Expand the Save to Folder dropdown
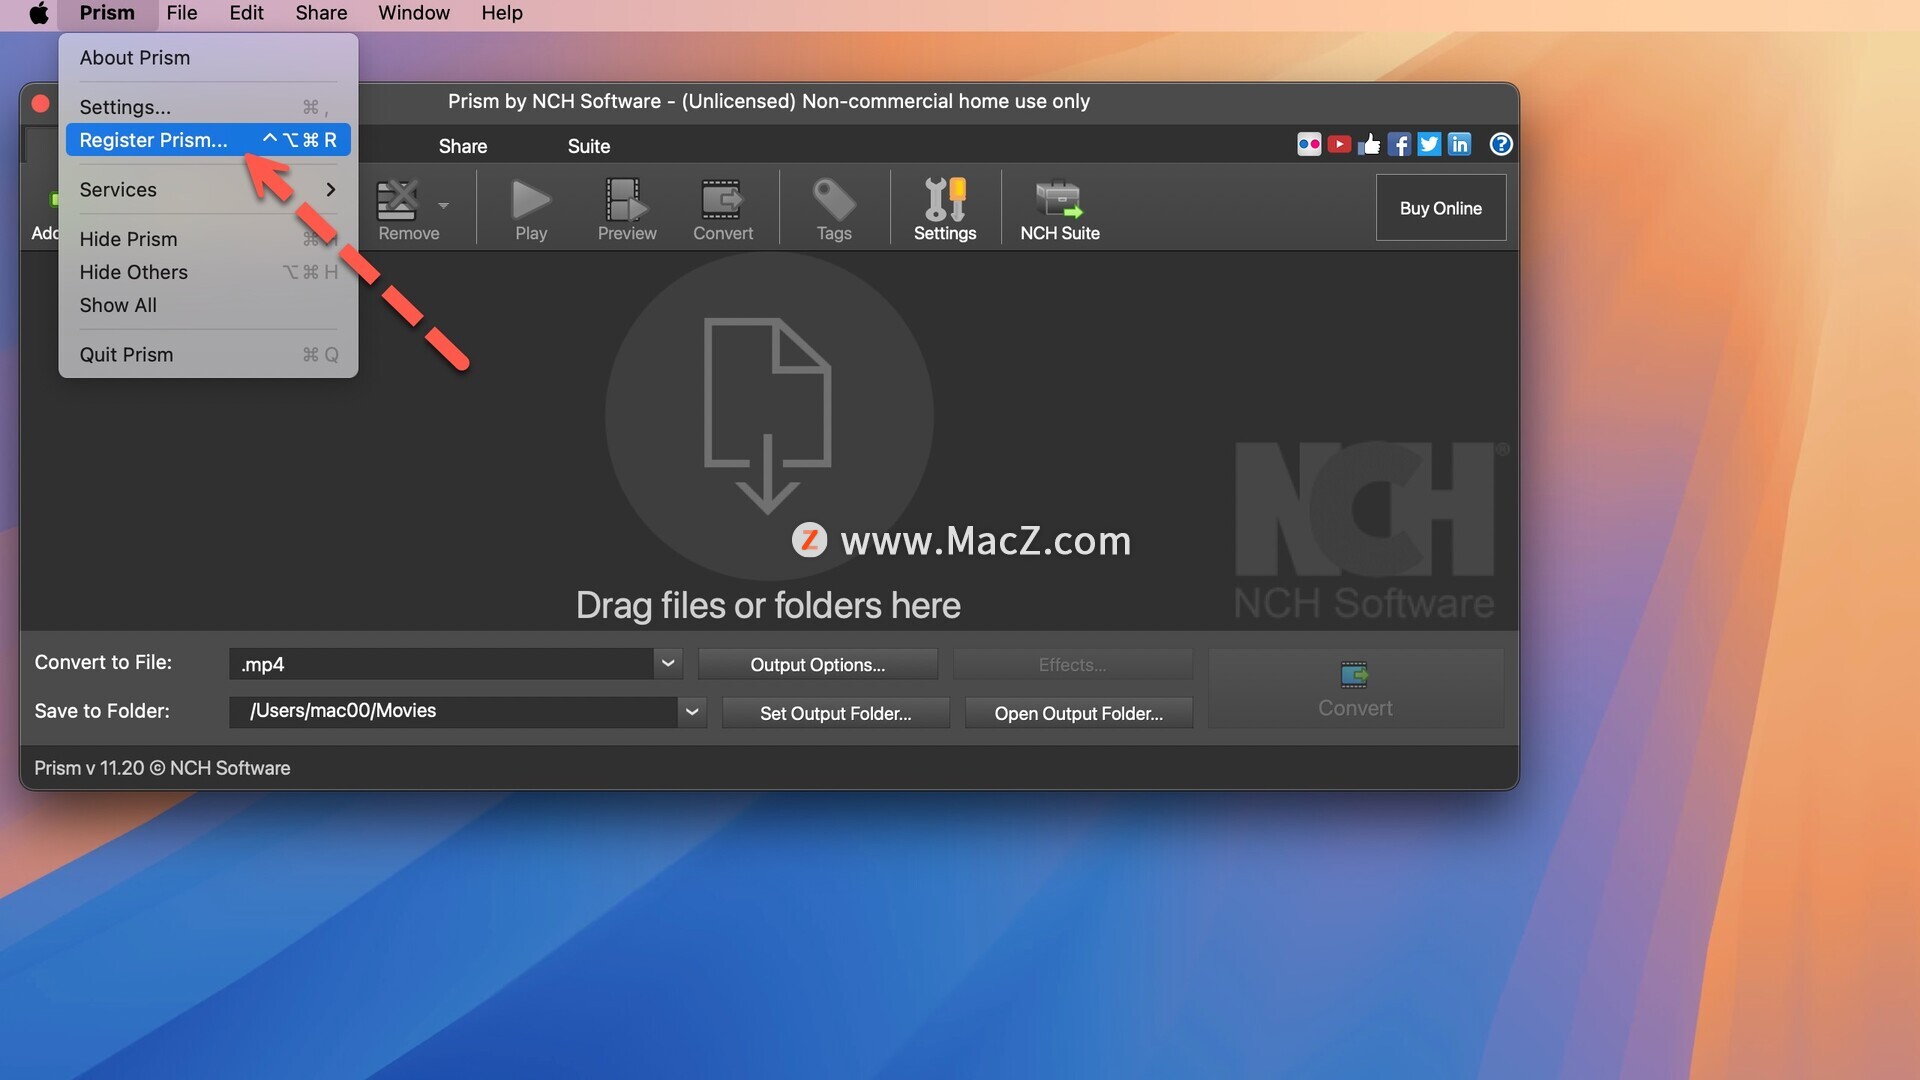Screen dimensions: 1920x1080 tap(692, 712)
